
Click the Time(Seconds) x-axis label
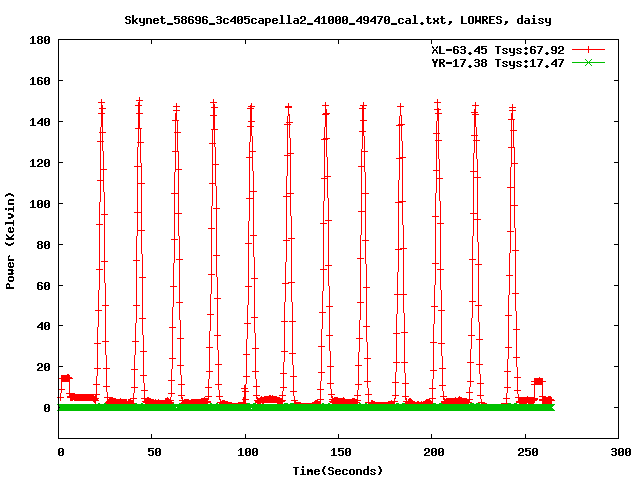338,471
